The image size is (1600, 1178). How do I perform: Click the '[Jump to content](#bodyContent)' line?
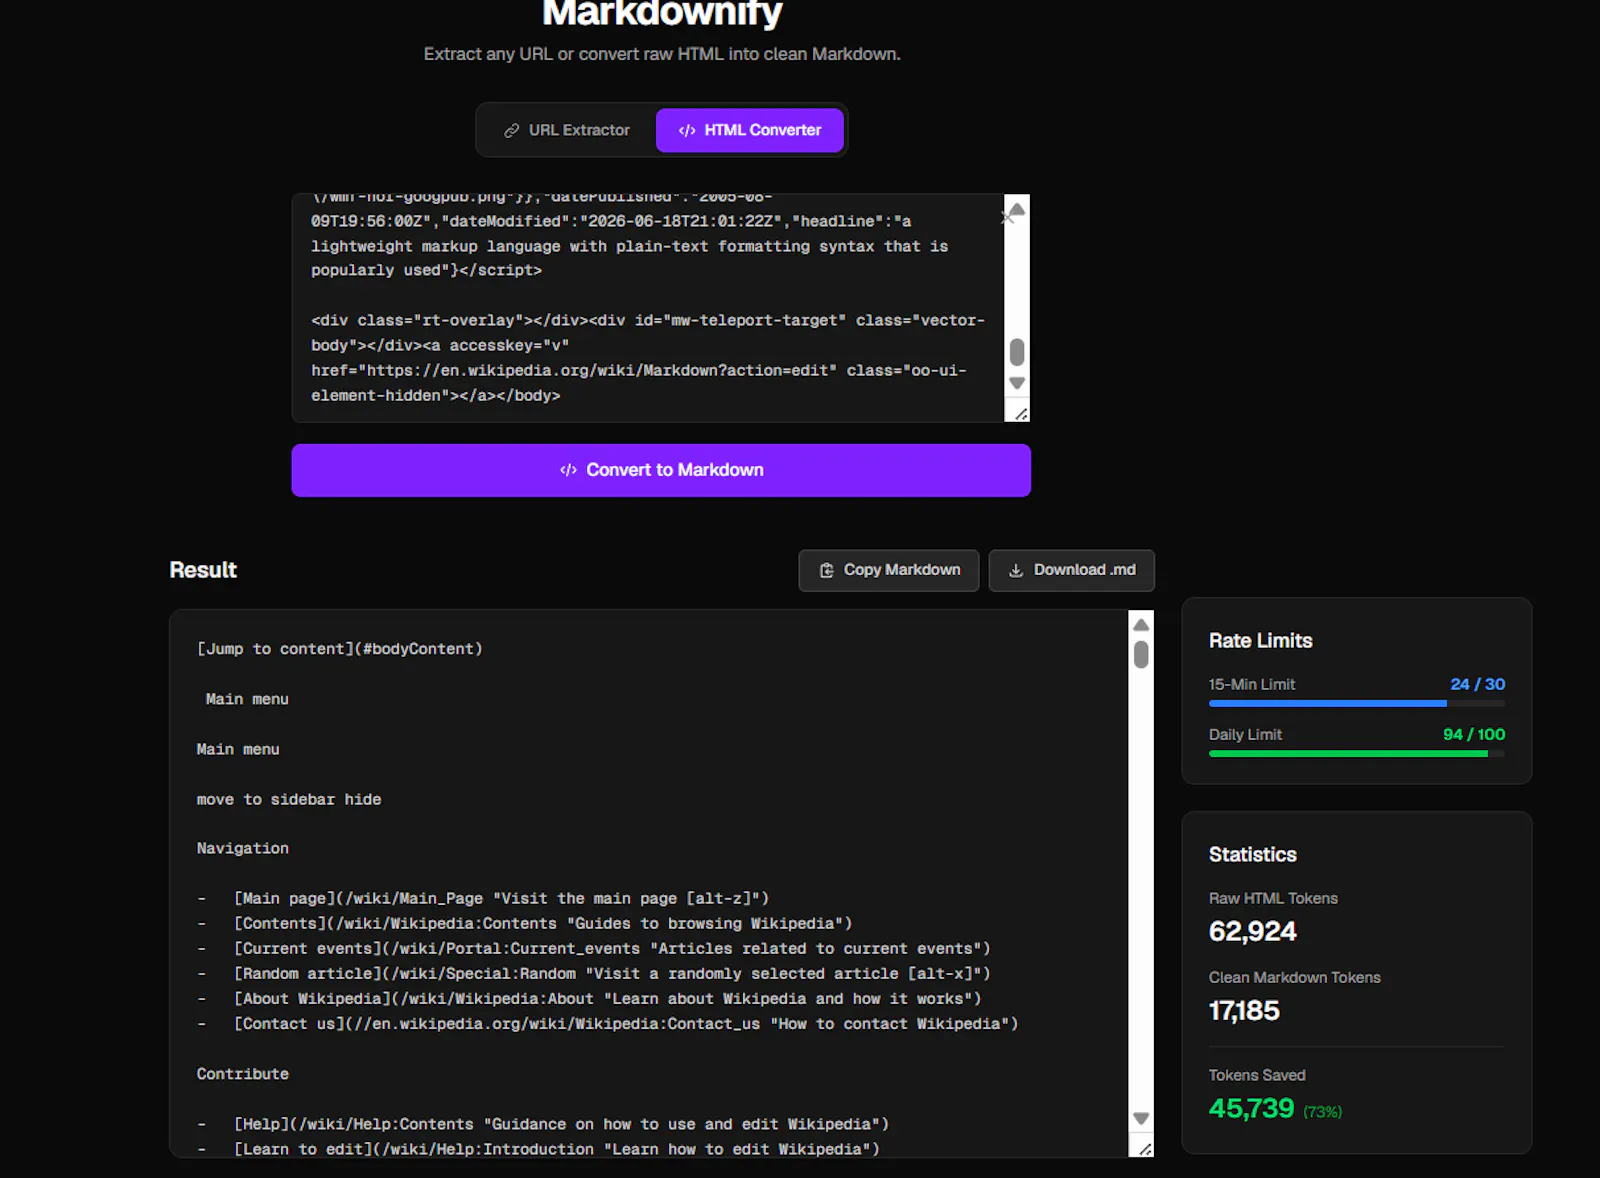click(x=339, y=649)
